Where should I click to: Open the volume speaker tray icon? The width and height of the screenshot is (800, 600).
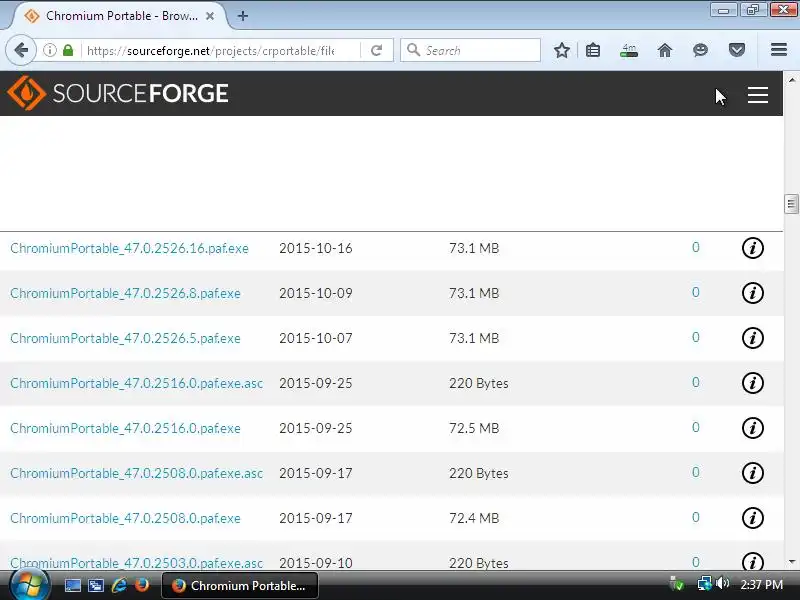[x=722, y=583]
